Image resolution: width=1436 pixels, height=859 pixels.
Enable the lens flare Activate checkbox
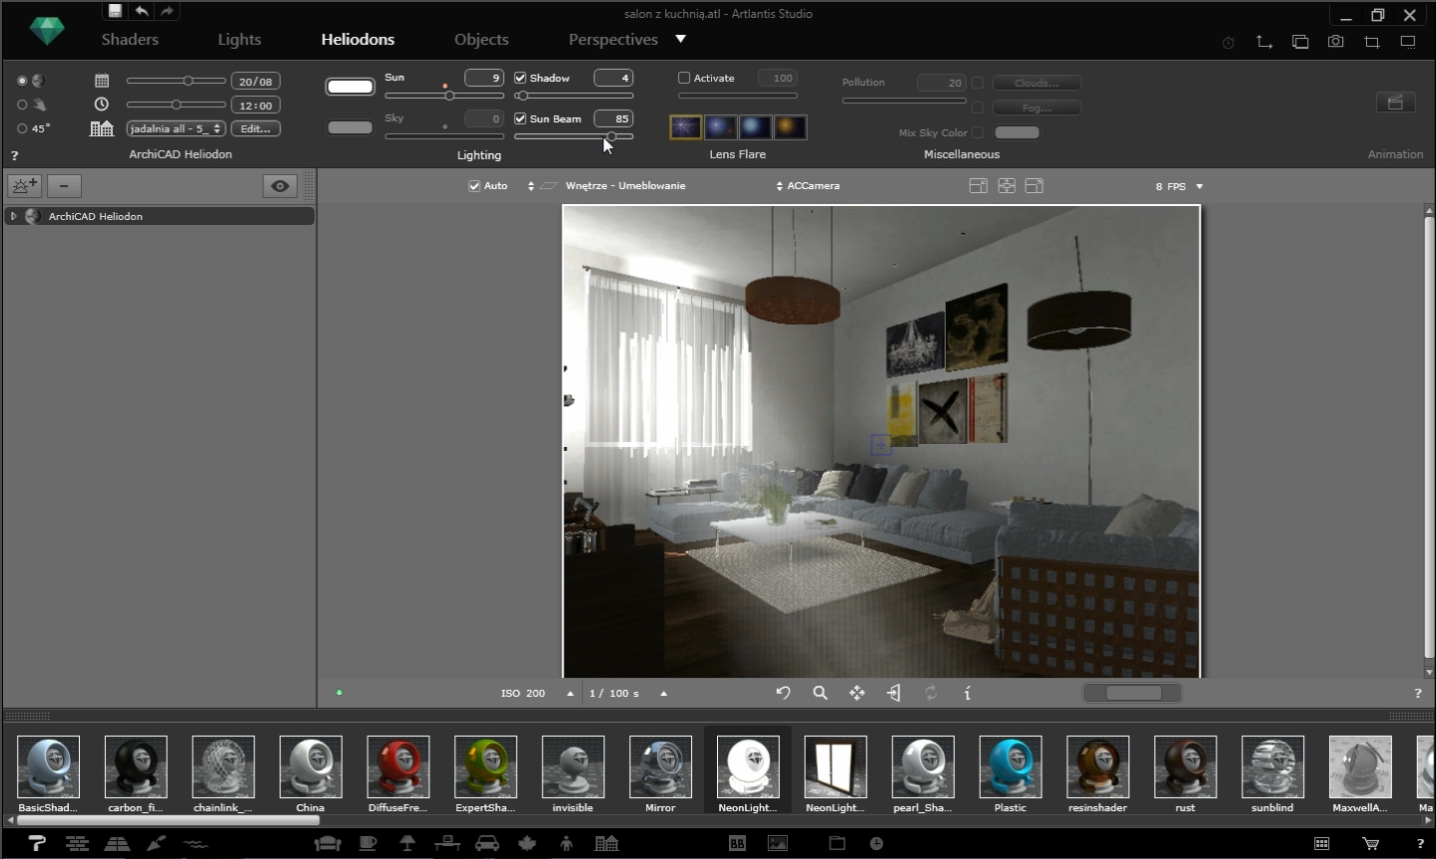pyautogui.click(x=684, y=78)
